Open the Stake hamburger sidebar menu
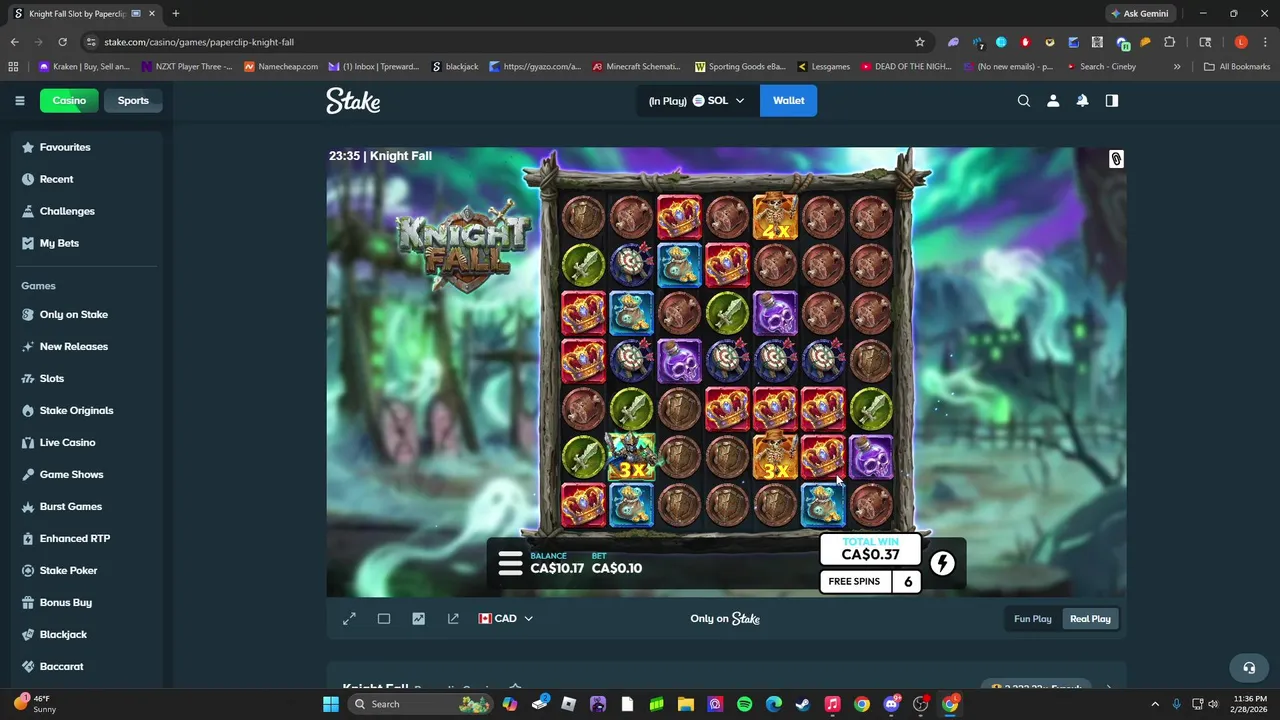 click(x=19, y=100)
